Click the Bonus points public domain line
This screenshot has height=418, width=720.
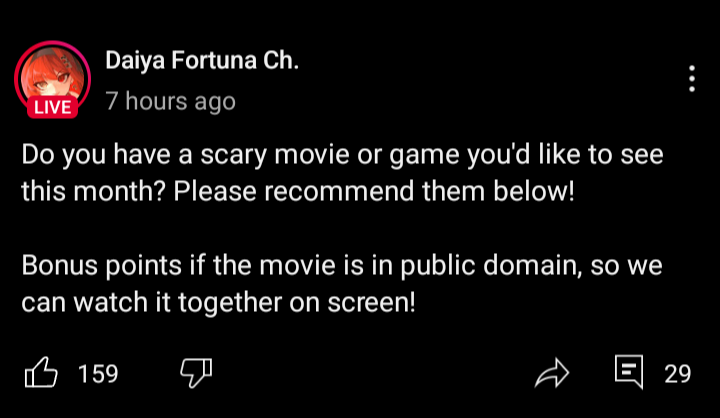(x=342, y=265)
